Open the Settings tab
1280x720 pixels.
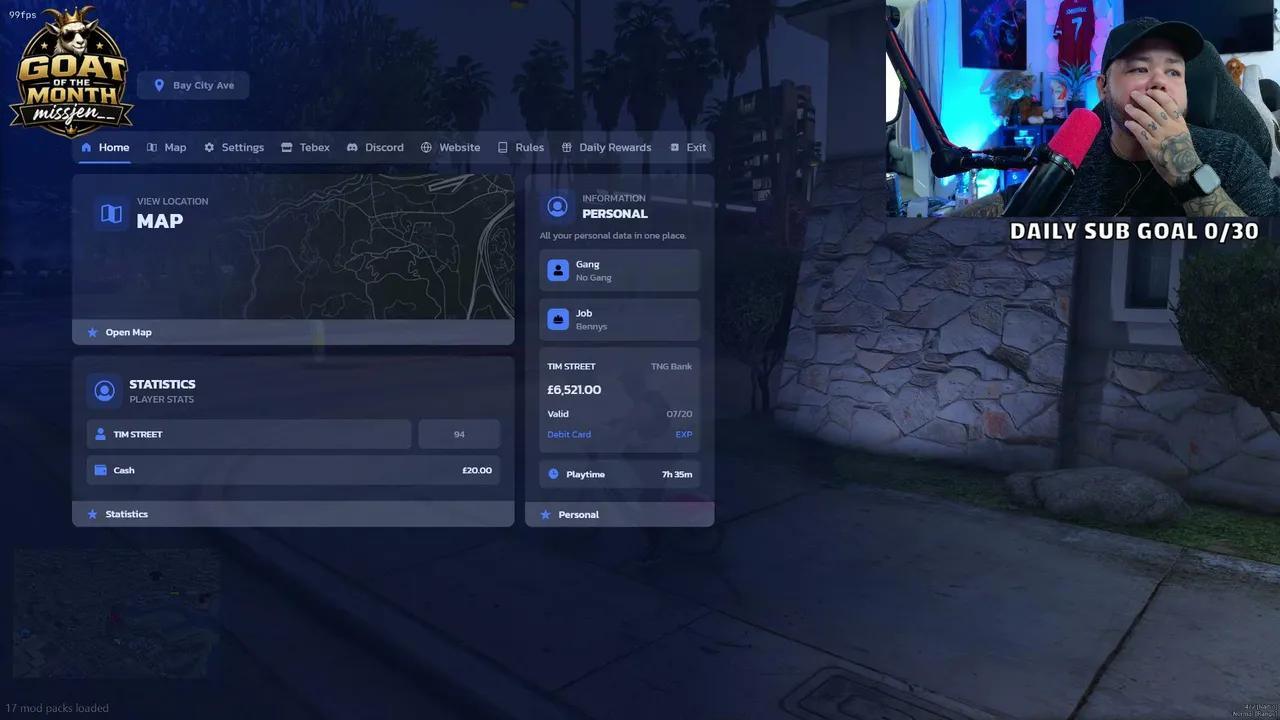coord(234,147)
